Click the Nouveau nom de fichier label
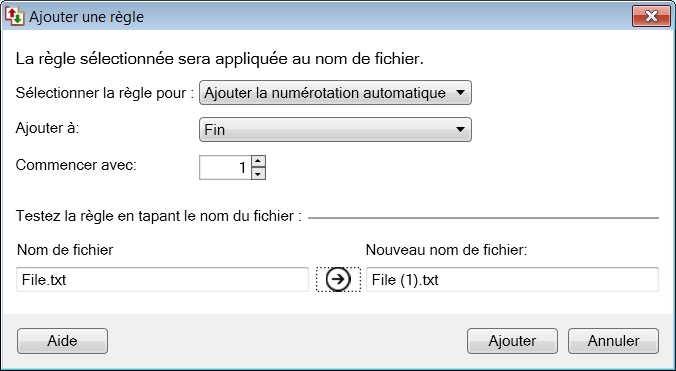This screenshot has width=676, height=371. 446,250
